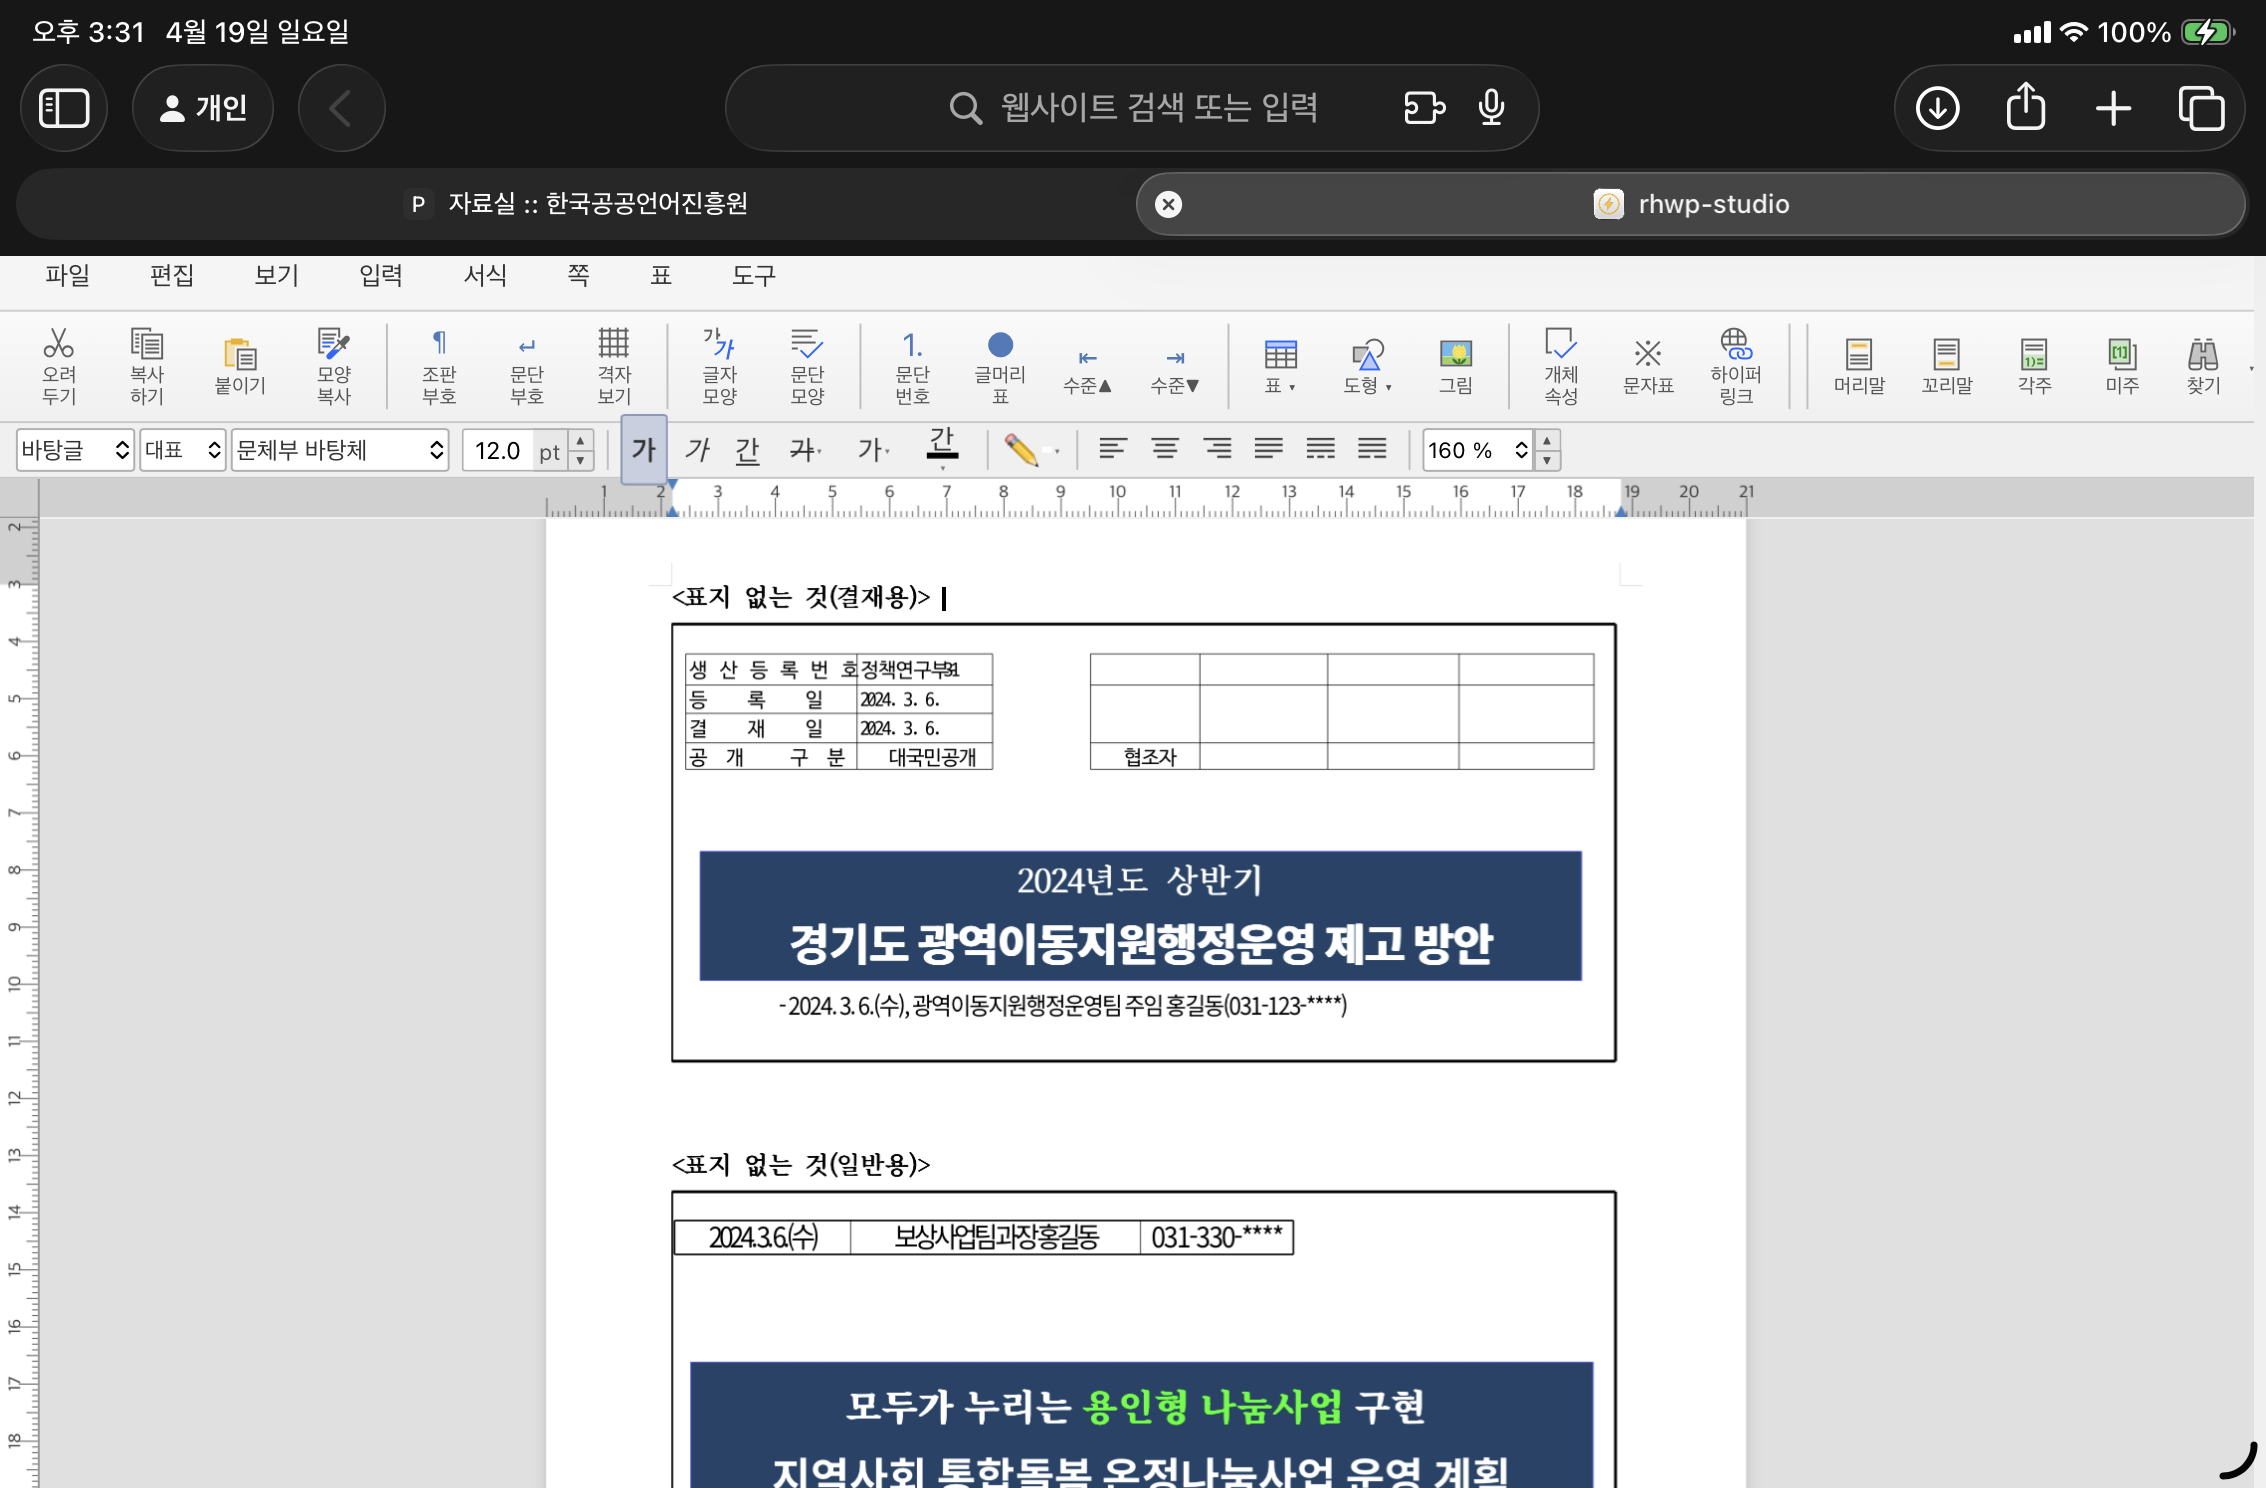Open the 도구 menu
This screenshot has width=2266, height=1488.
pyautogui.click(x=754, y=276)
